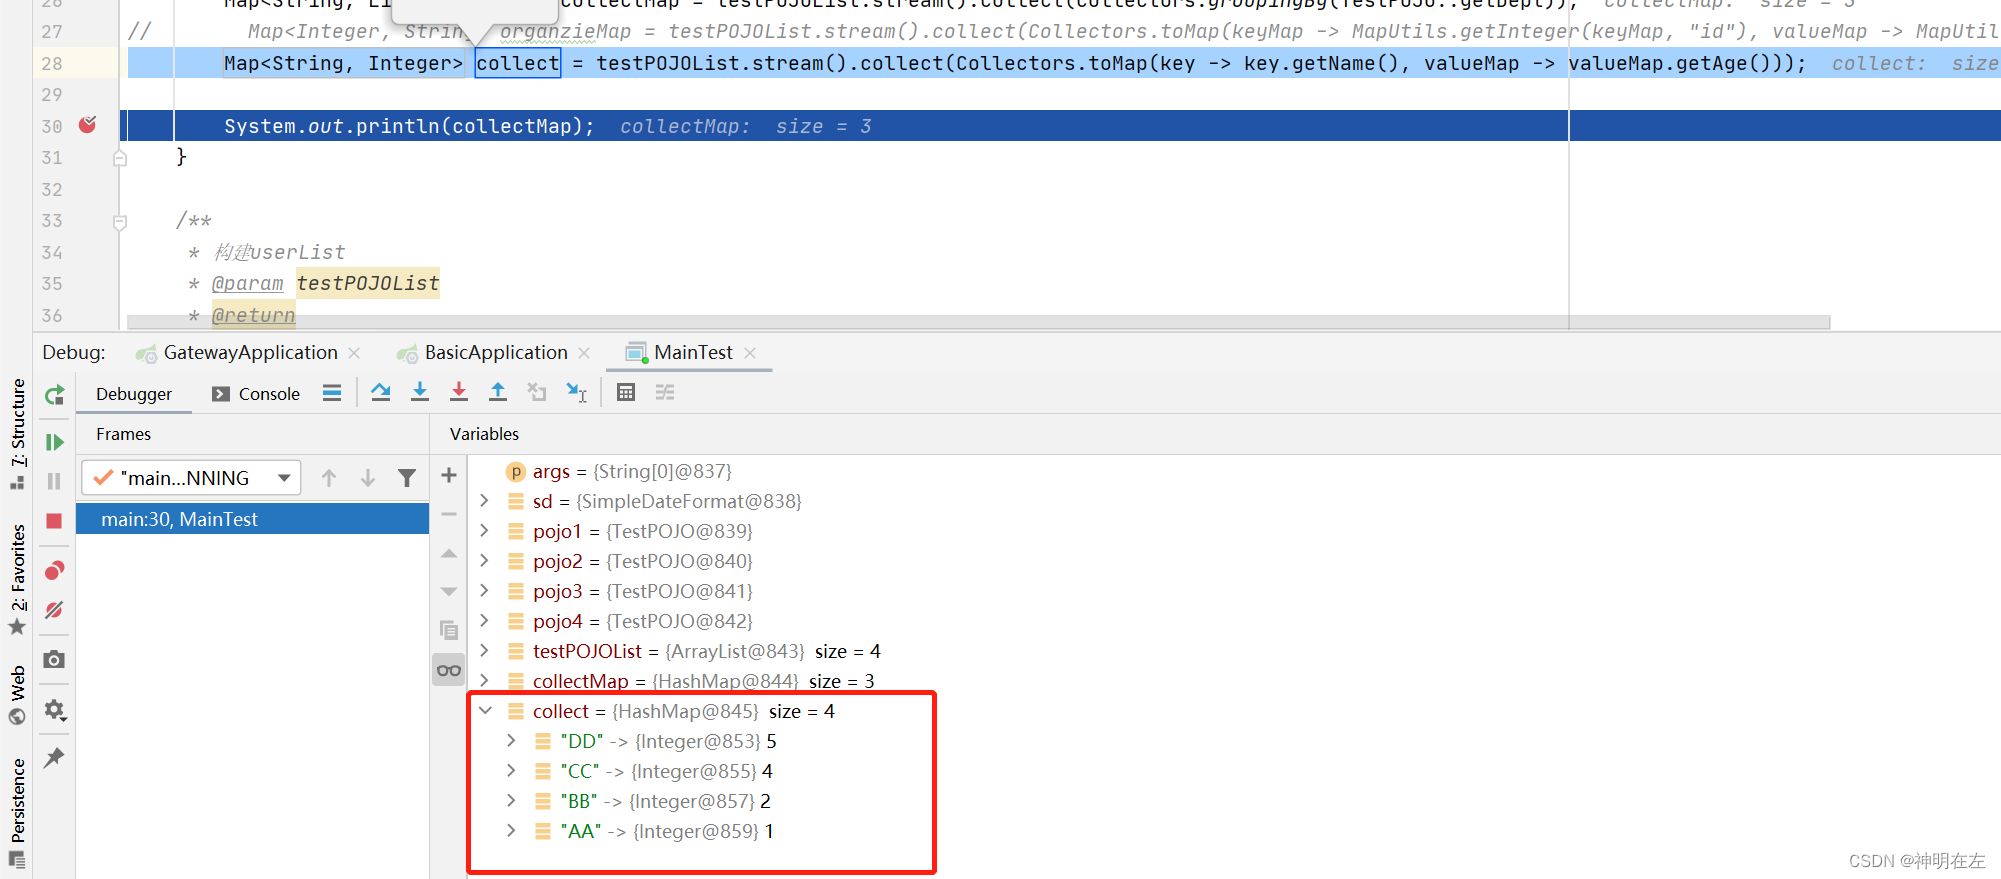Switch to Console tab
The height and width of the screenshot is (879, 2001).
(256, 394)
